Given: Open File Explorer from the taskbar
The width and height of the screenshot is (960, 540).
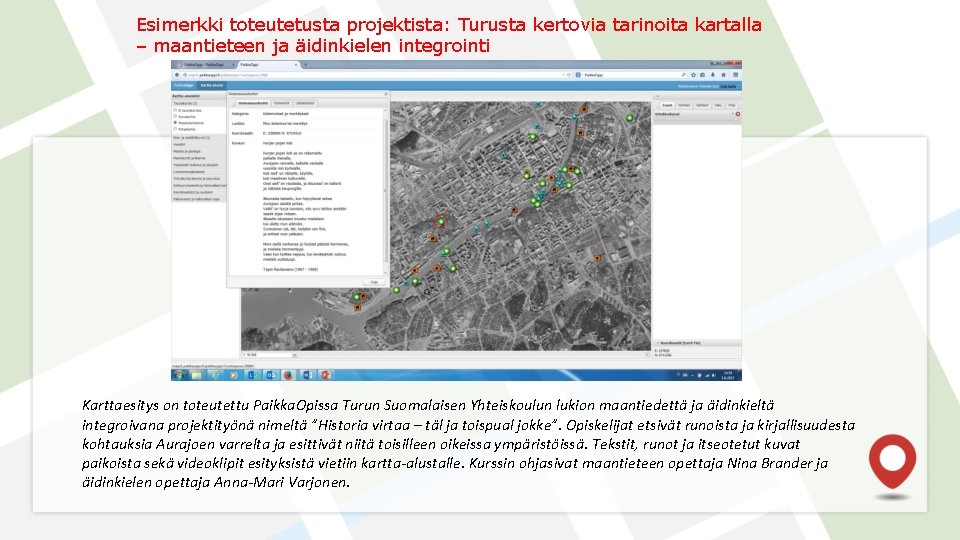Looking at the screenshot, I should 196,375.
